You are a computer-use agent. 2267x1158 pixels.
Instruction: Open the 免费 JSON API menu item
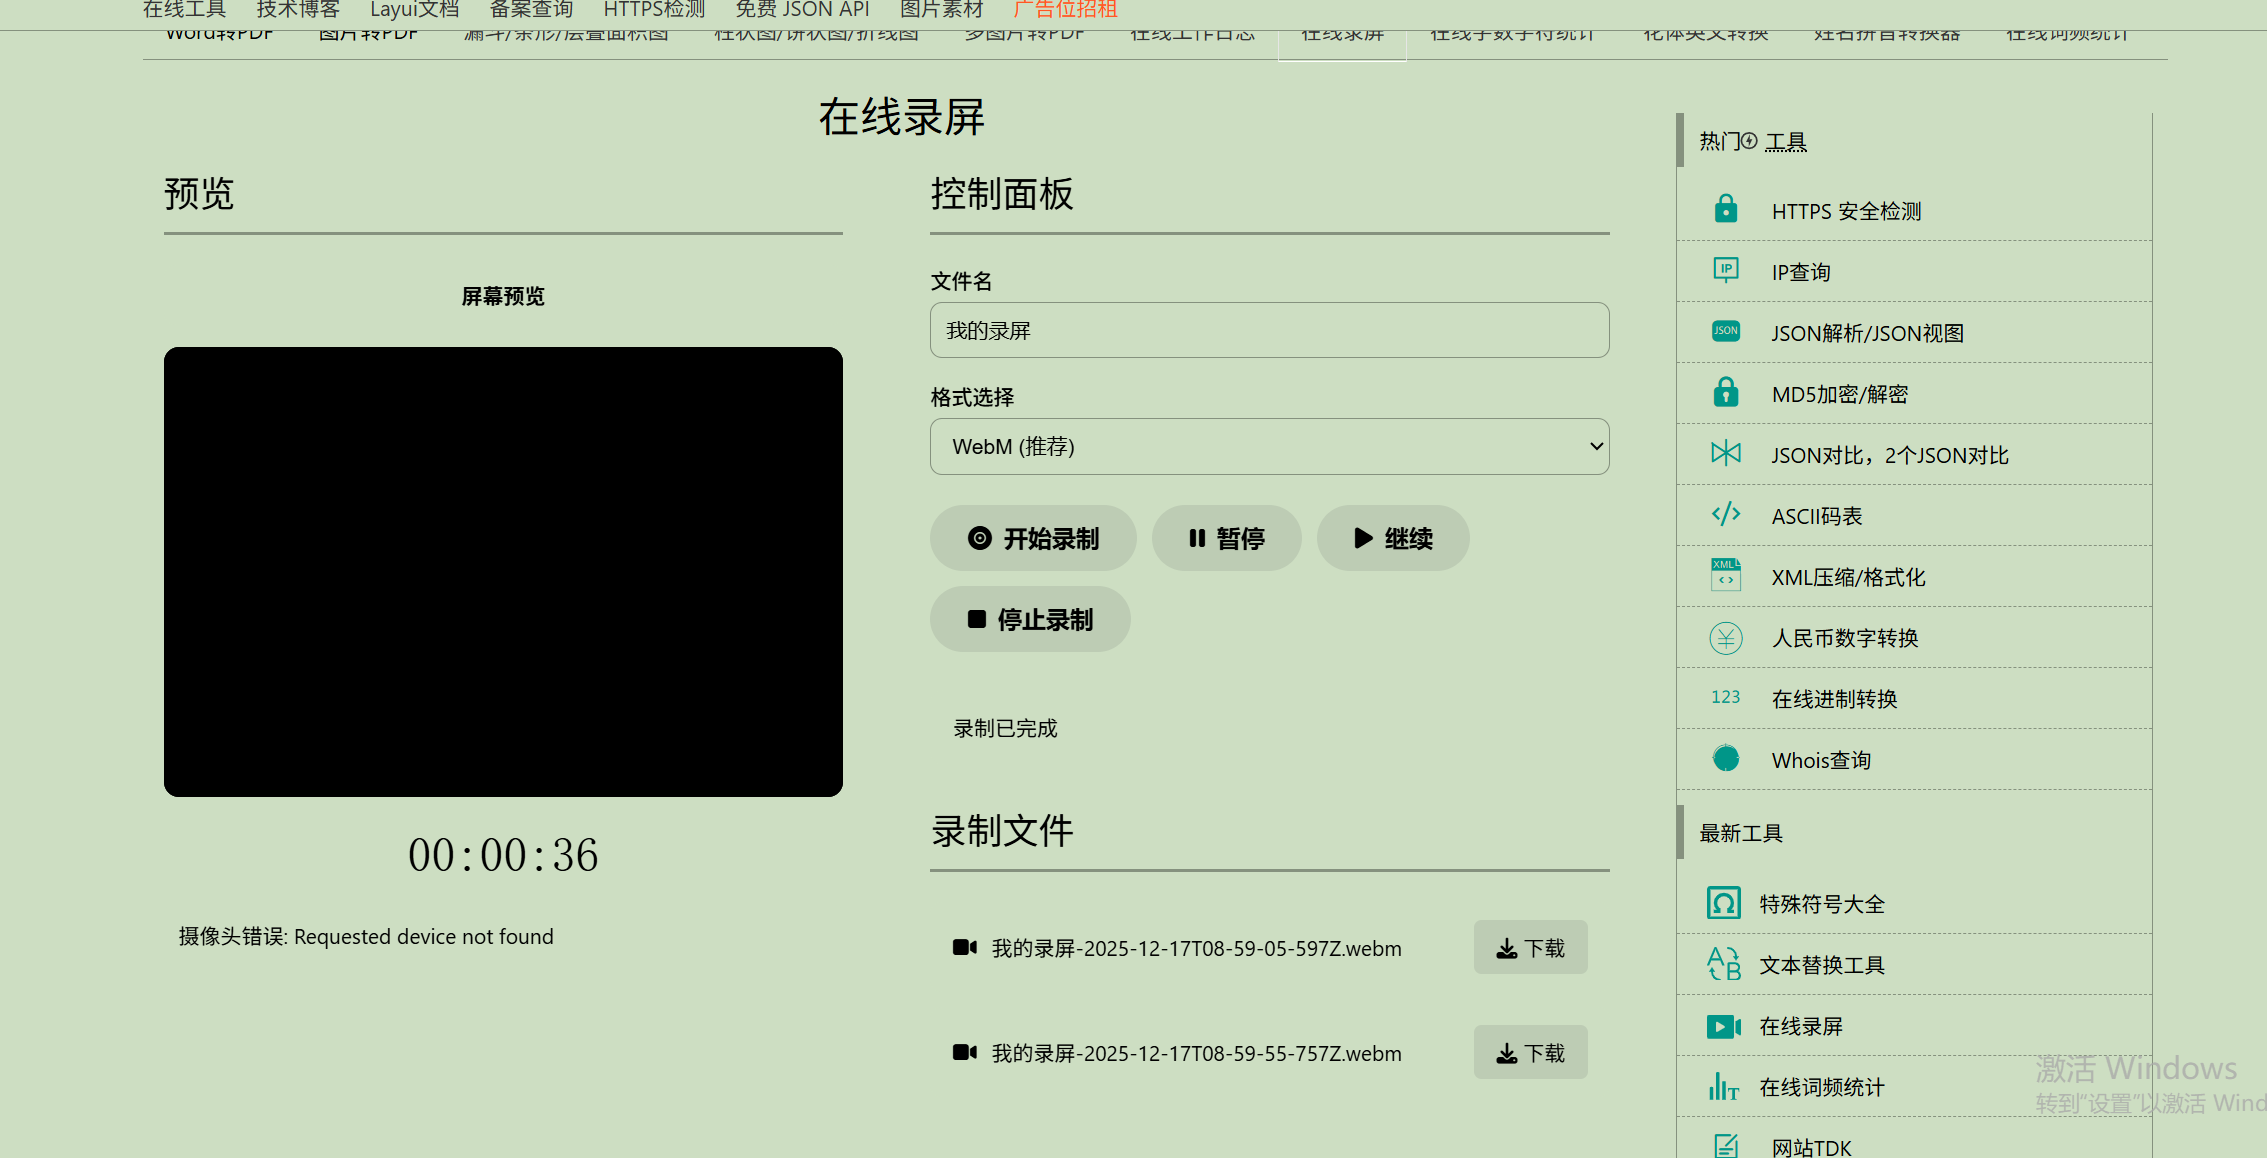coord(802,10)
